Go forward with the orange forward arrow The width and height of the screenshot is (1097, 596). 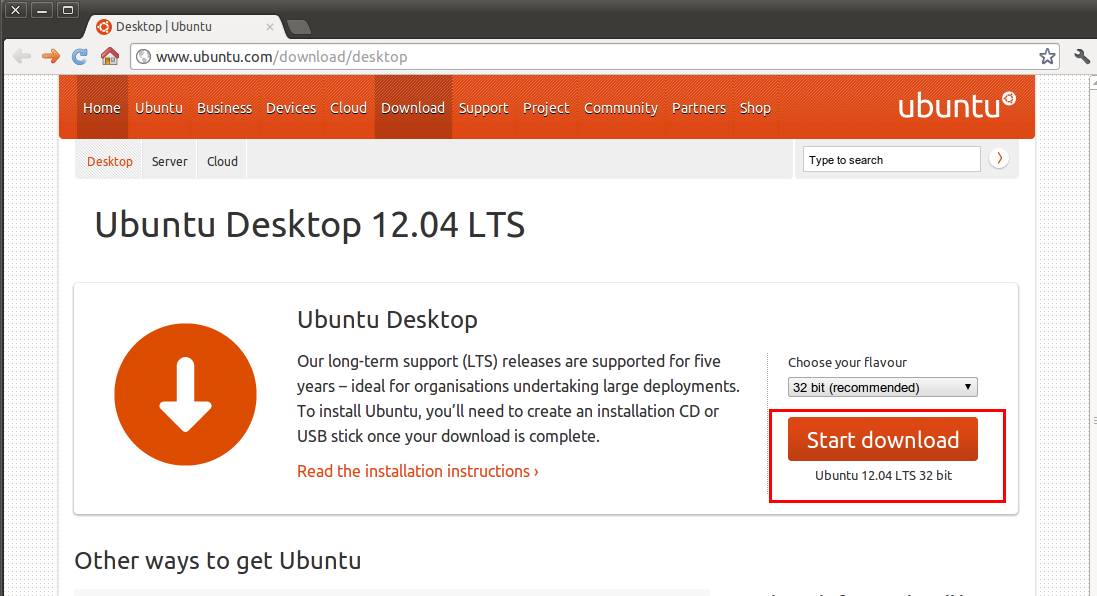[50, 57]
